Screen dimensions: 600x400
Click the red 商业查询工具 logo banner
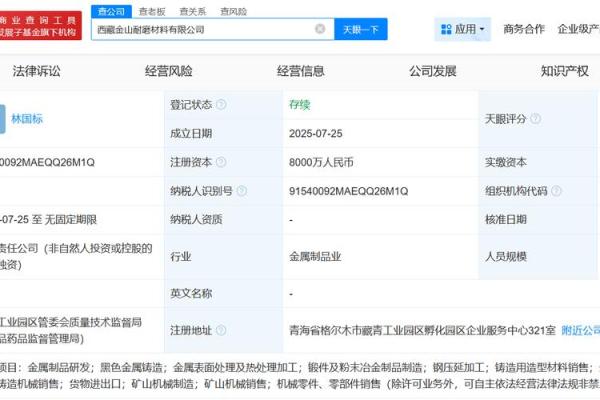pos(40,26)
